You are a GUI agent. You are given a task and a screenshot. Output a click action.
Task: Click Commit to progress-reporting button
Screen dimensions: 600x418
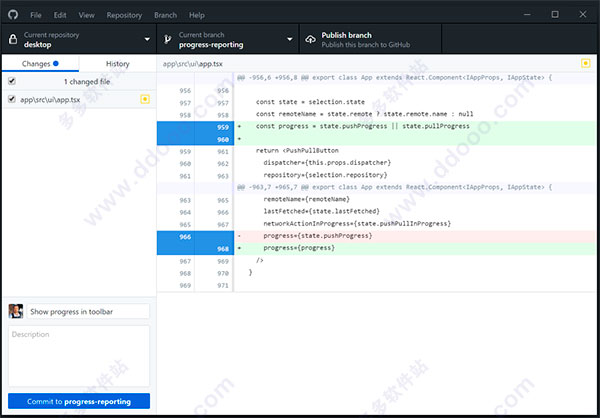pos(79,401)
